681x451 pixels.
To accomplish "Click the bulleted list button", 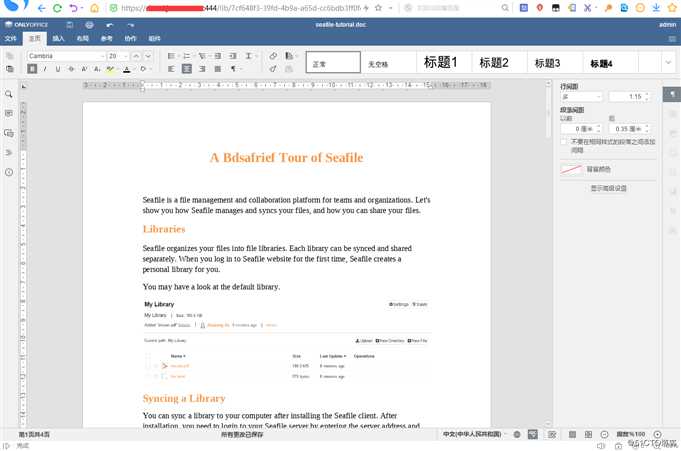I will 172,56.
